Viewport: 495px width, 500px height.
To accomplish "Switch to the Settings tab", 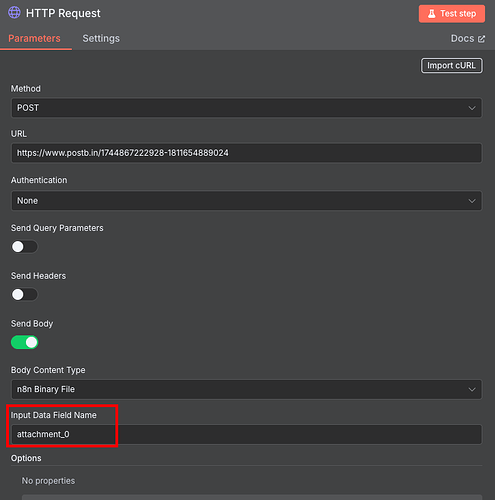I will (x=101, y=38).
